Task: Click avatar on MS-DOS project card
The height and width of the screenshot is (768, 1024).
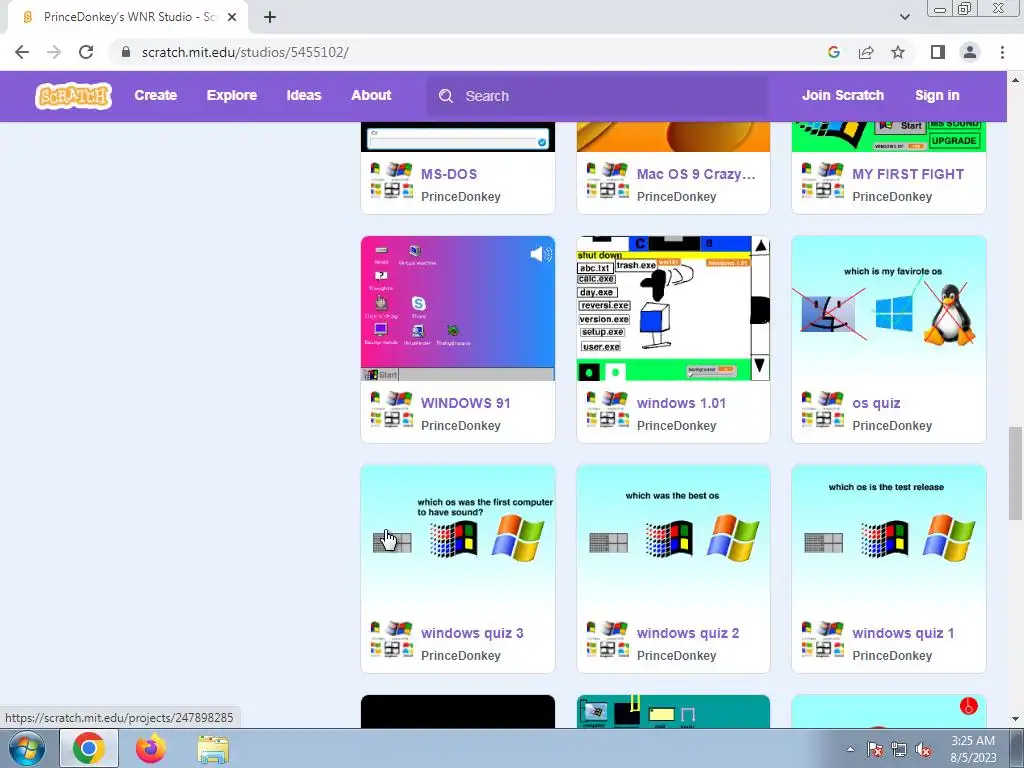Action: (x=392, y=180)
